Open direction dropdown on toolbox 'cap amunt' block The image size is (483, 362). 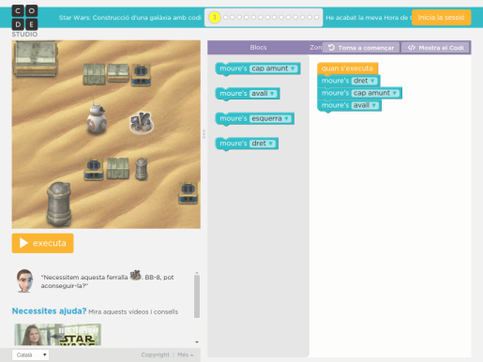click(x=293, y=68)
